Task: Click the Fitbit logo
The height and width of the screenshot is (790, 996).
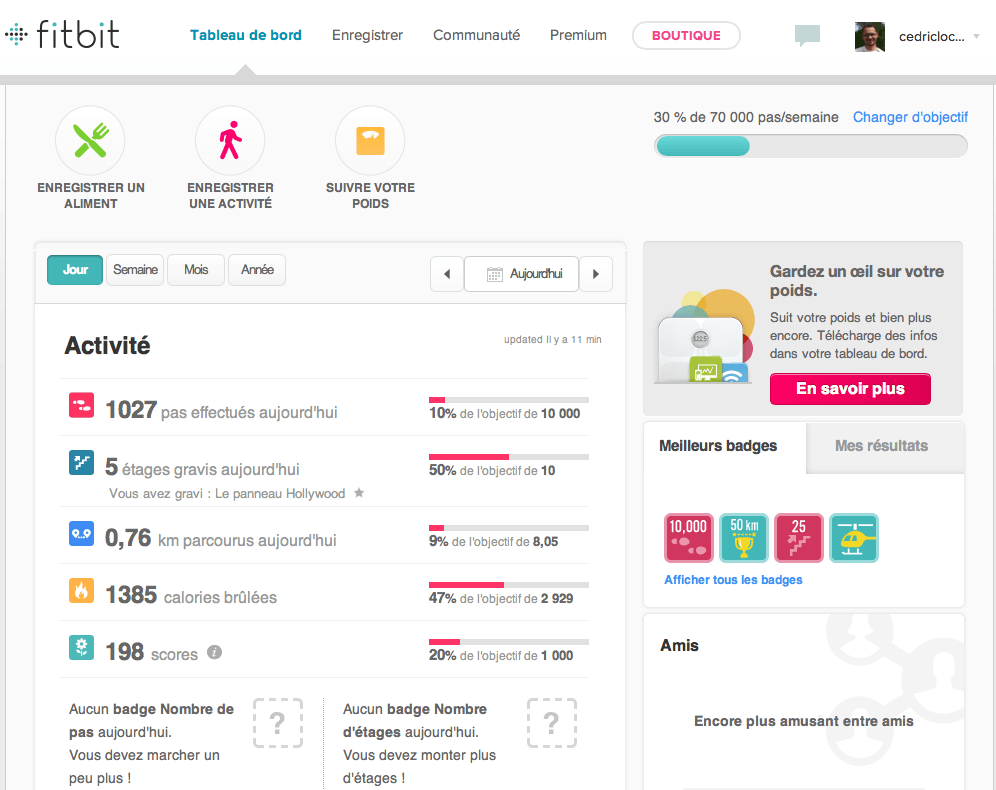Action: [x=62, y=34]
